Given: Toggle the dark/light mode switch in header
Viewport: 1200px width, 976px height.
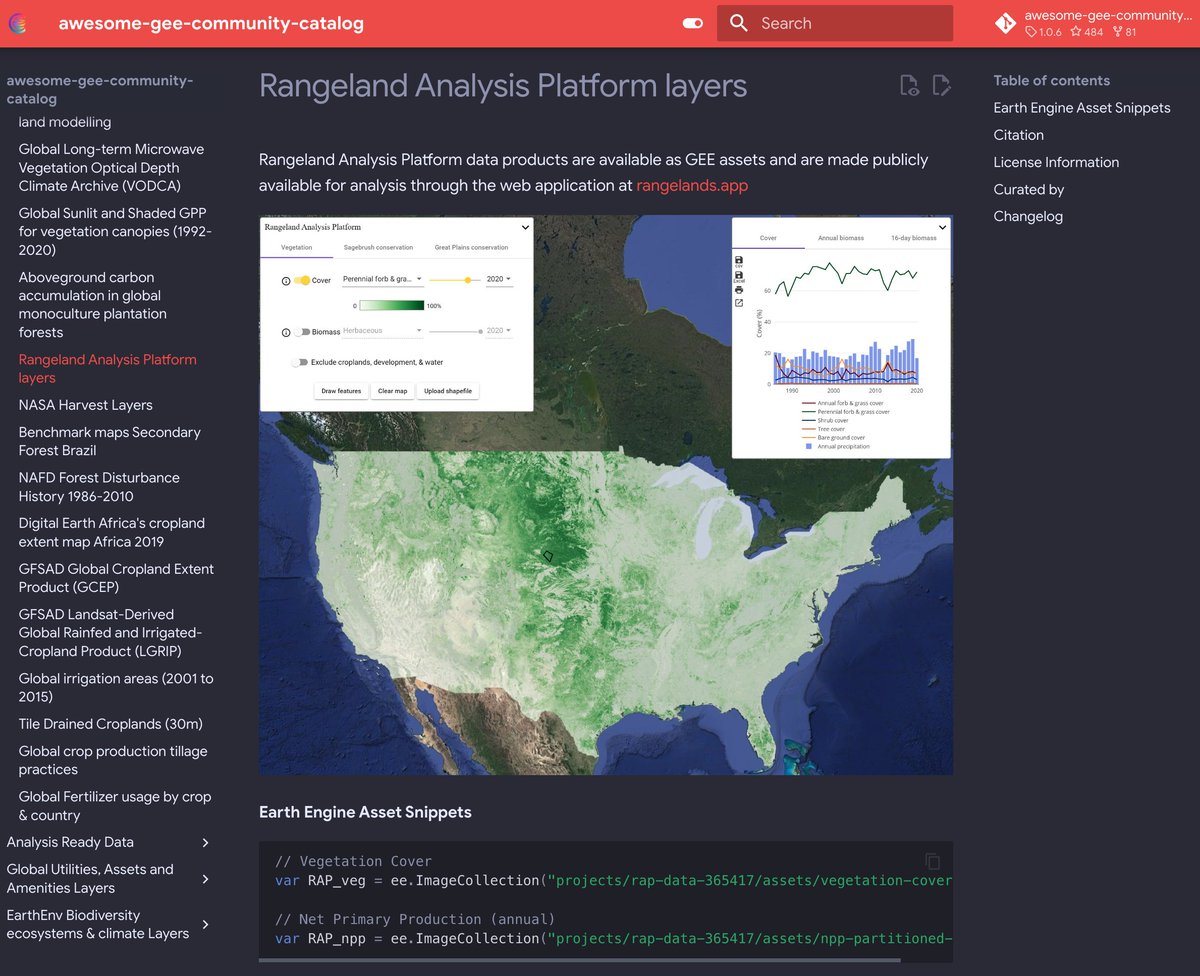Looking at the screenshot, I should (x=693, y=23).
